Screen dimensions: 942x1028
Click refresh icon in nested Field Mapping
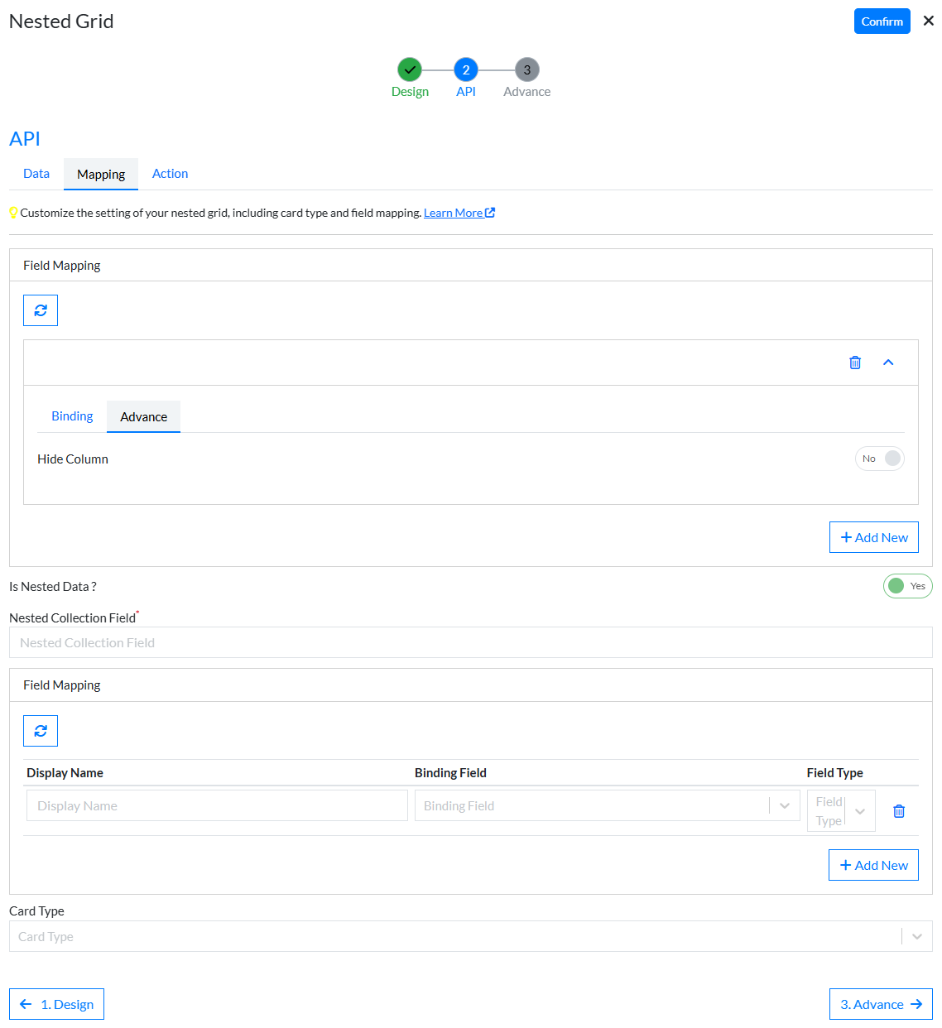pos(40,731)
